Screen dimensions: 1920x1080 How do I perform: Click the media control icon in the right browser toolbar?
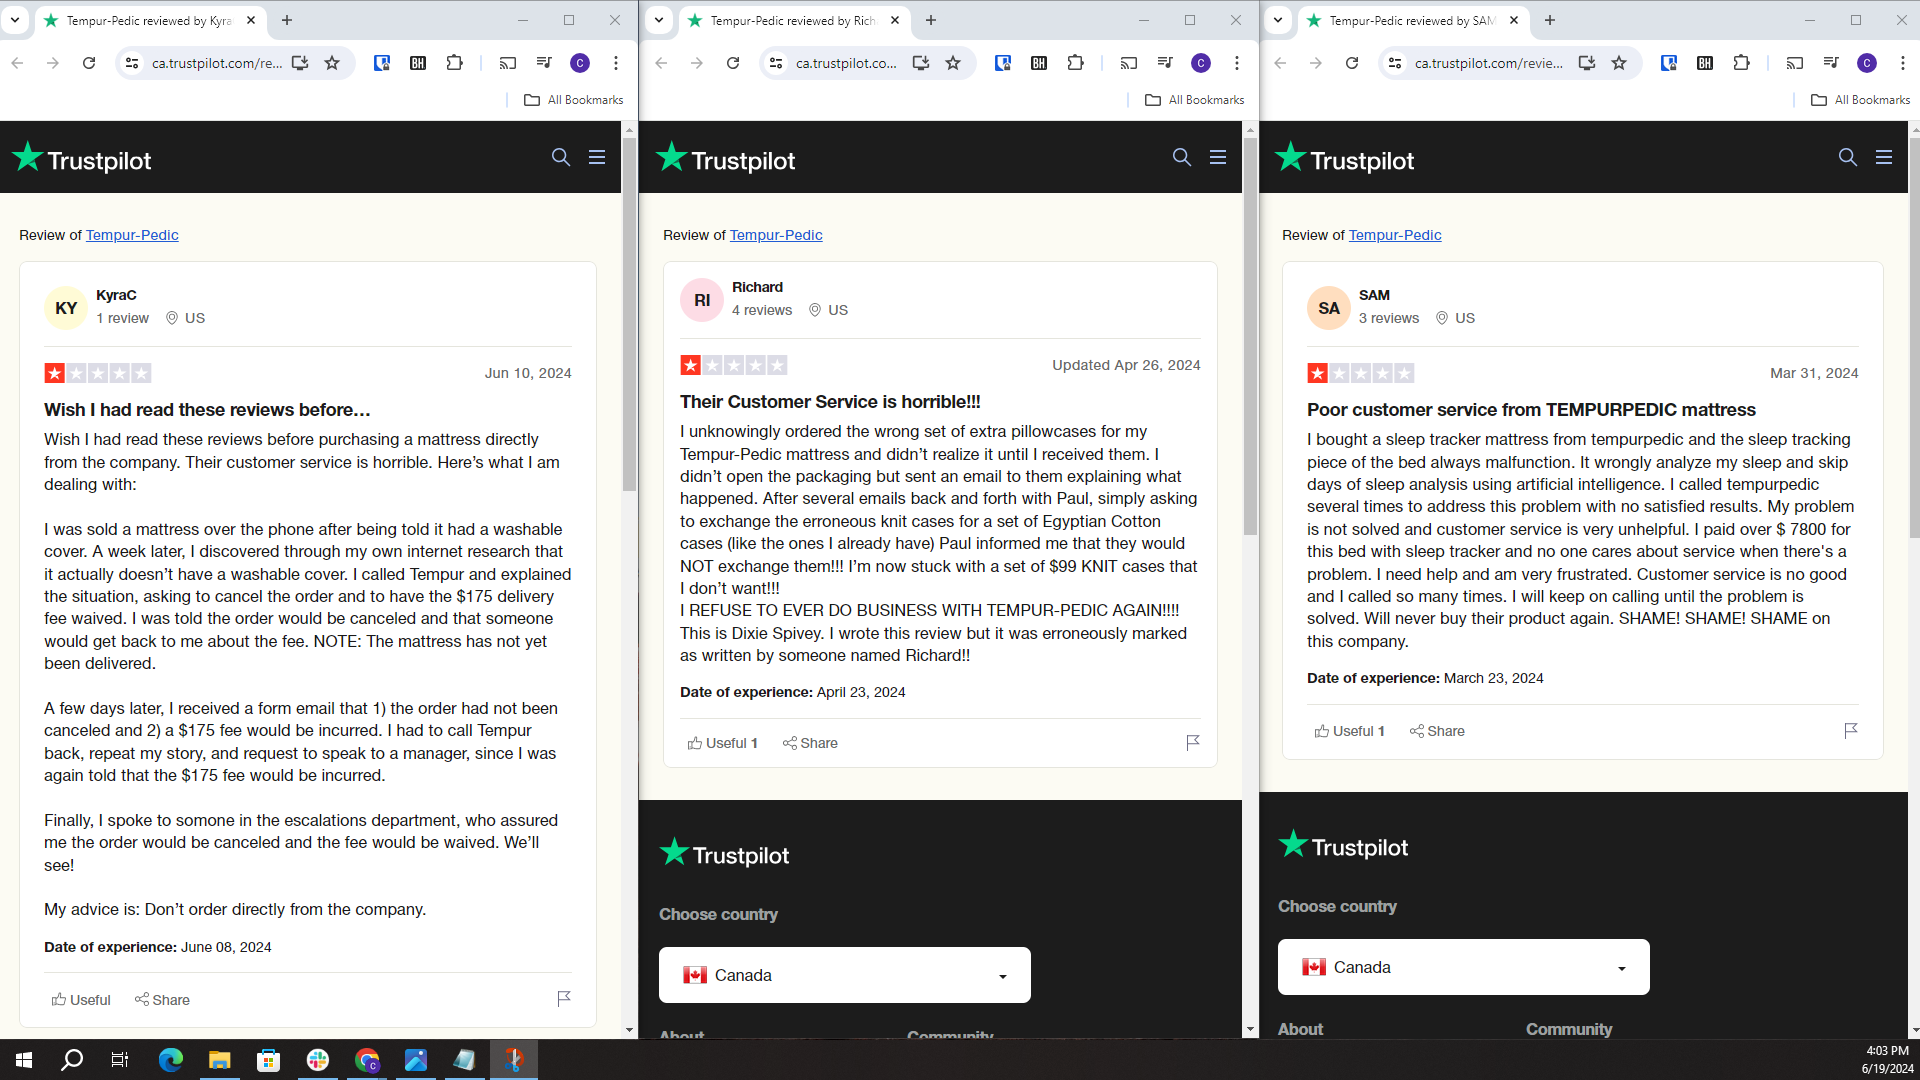[x=1831, y=63]
